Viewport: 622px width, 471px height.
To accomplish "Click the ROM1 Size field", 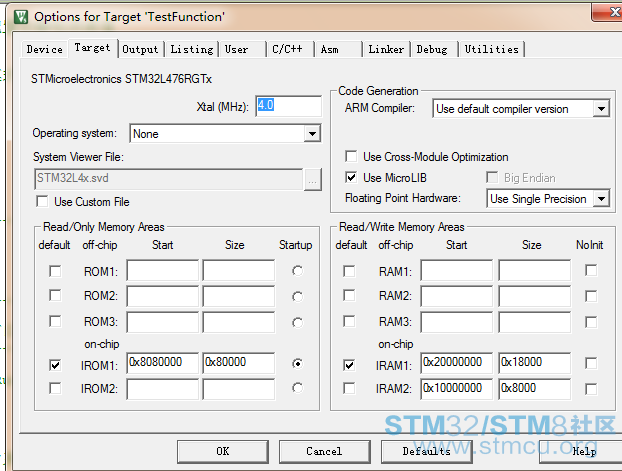I will click(238, 270).
